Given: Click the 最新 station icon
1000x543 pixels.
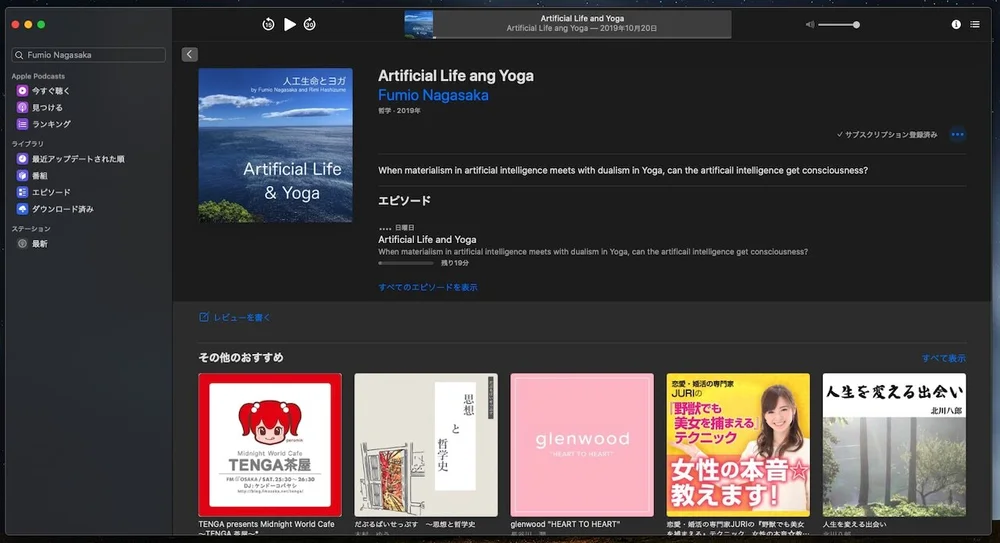Looking at the screenshot, I should (22, 243).
